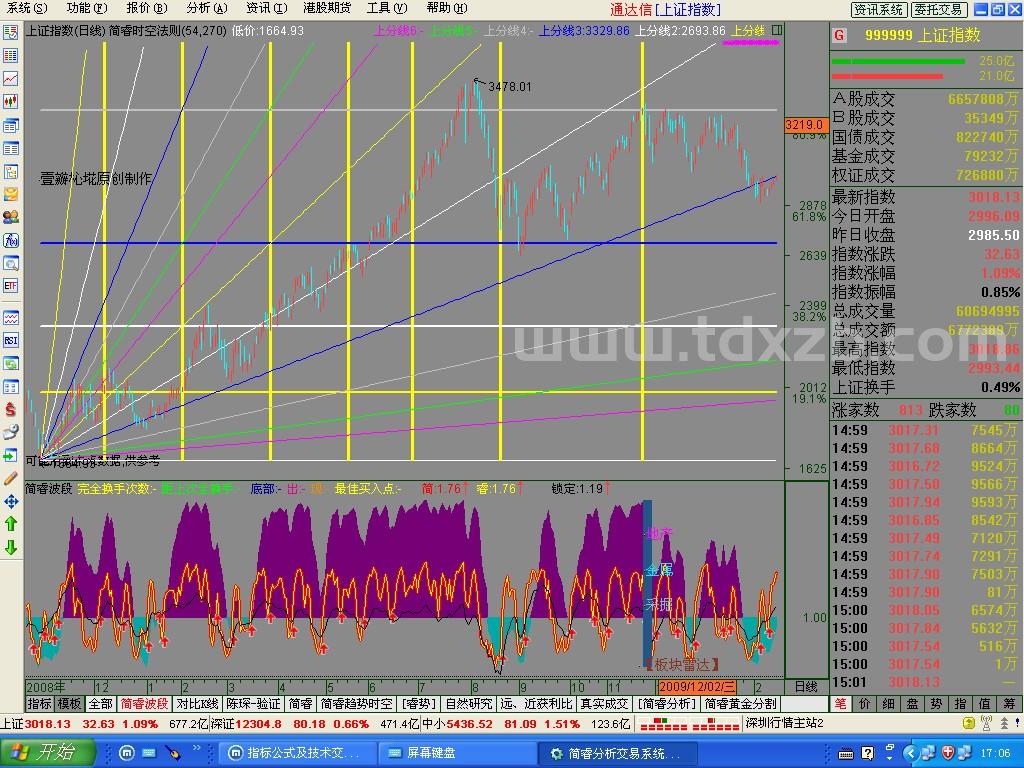Toggle the small window icon beside 上分线
The width and height of the screenshot is (1024, 768).
[x=776, y=30]
